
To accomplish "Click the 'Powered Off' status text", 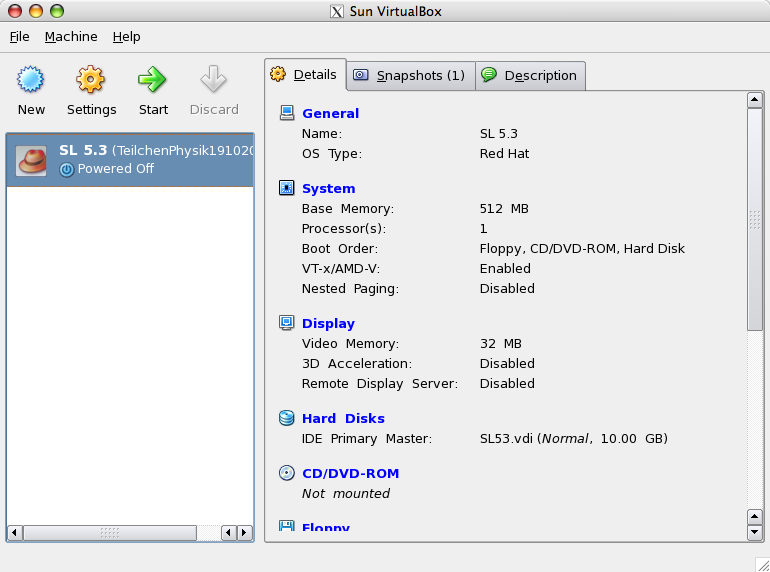I will pyautogui.click(x=116, y=169).
